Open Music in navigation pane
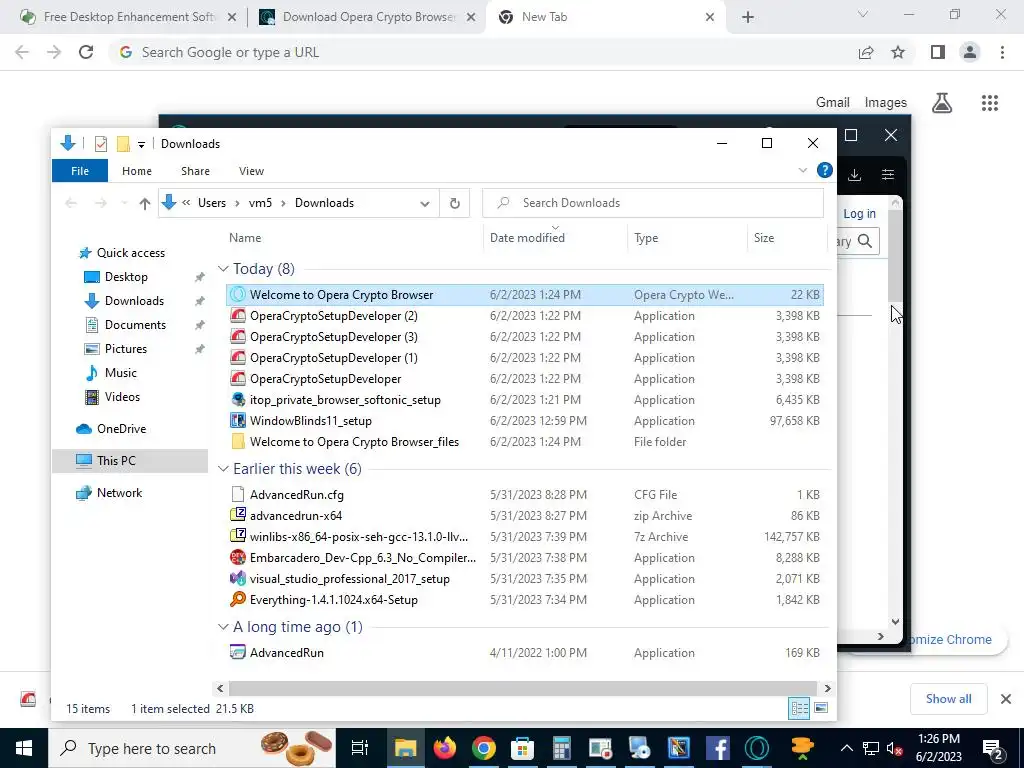 tap(121, 373)
